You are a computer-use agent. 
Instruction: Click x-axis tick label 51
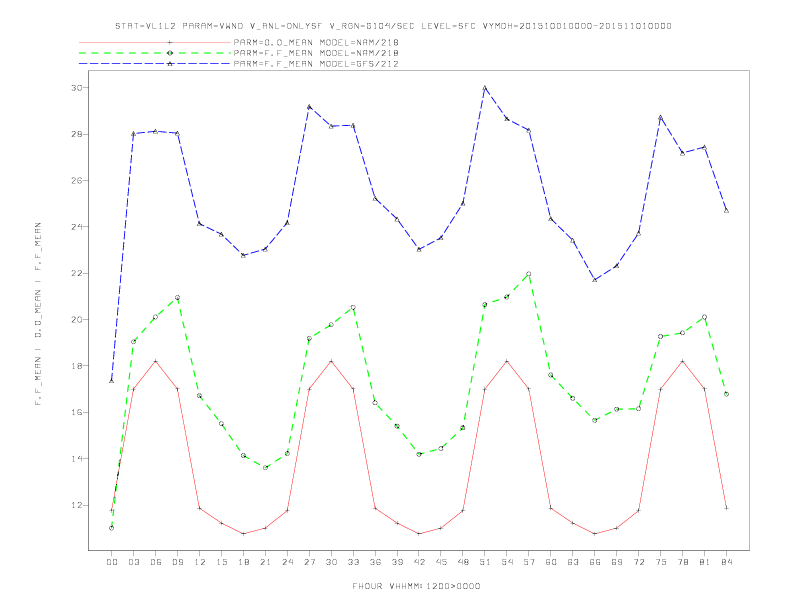point(485,562)
